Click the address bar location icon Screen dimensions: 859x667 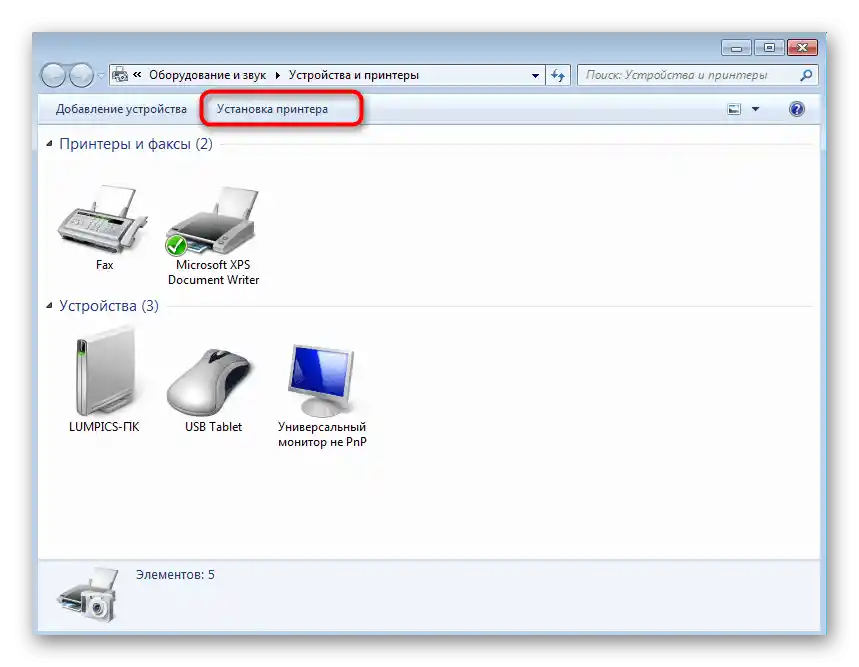[120, 75]
